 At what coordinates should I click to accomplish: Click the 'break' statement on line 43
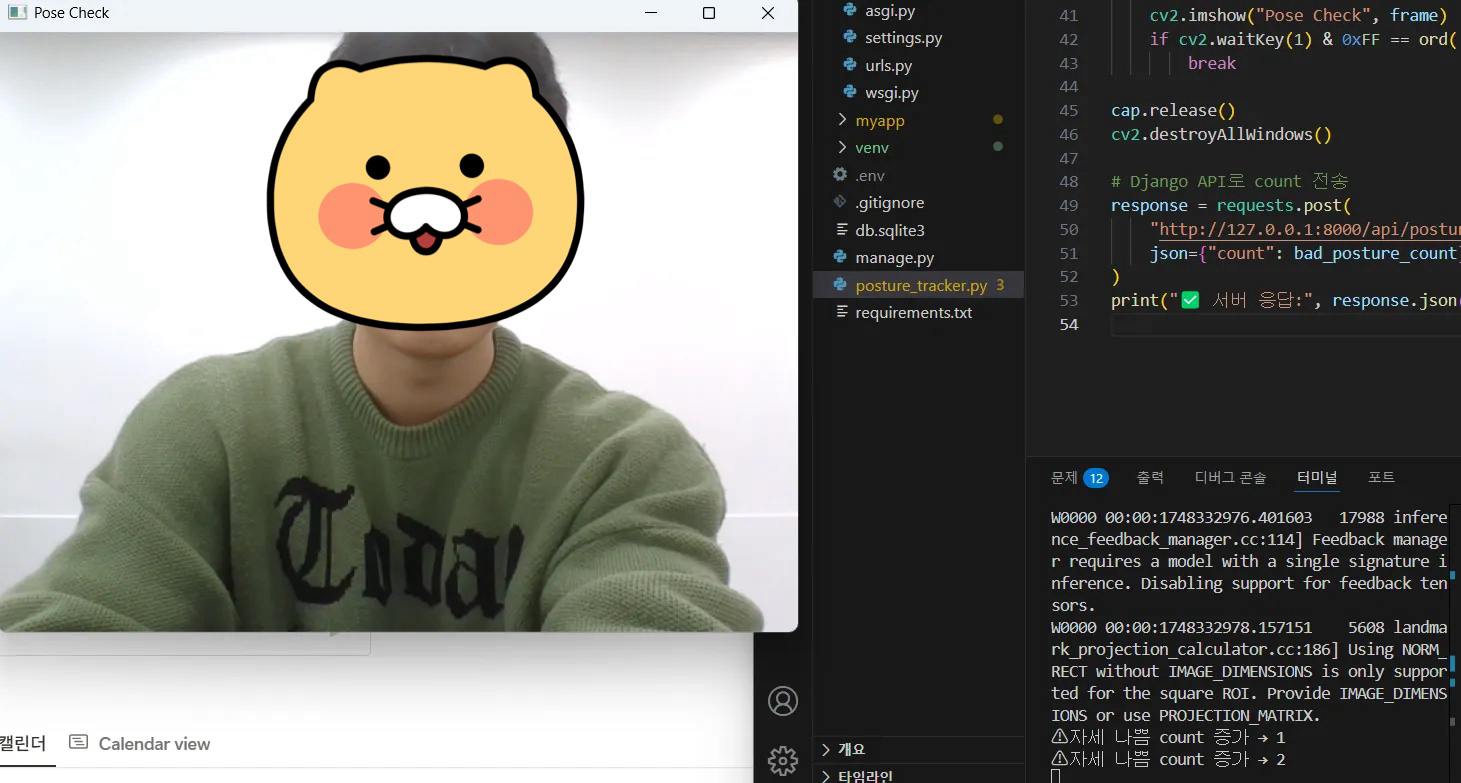click(x=1212, y=63)
